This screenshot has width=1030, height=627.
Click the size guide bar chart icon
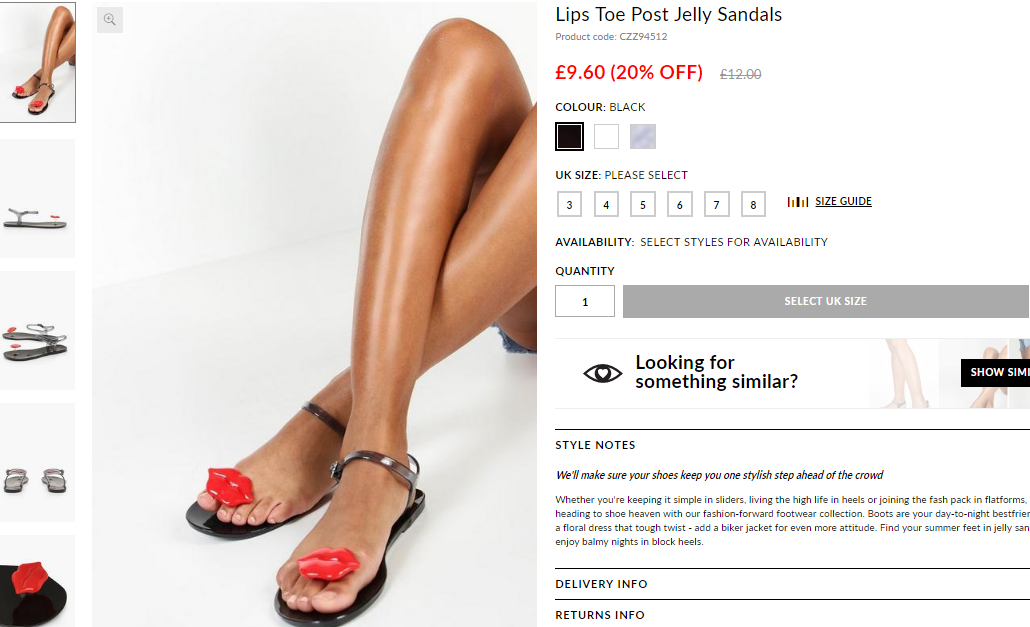pyautogui.click(x=797, y=202)
